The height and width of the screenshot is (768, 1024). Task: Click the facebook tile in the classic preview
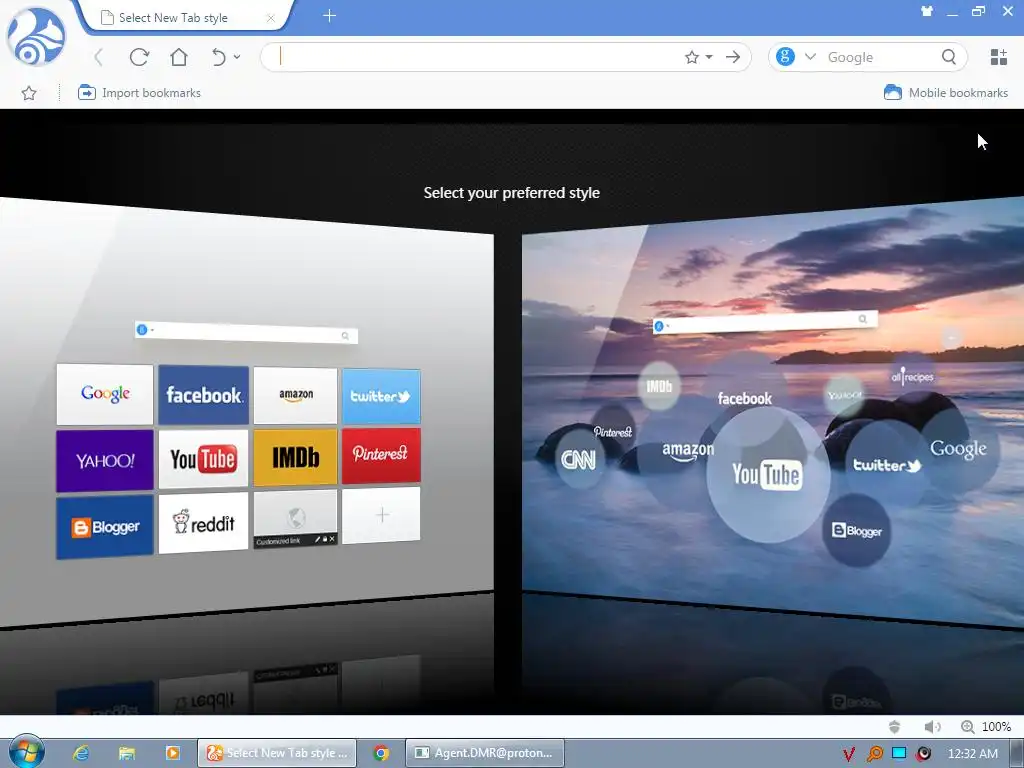coord(204,394)
